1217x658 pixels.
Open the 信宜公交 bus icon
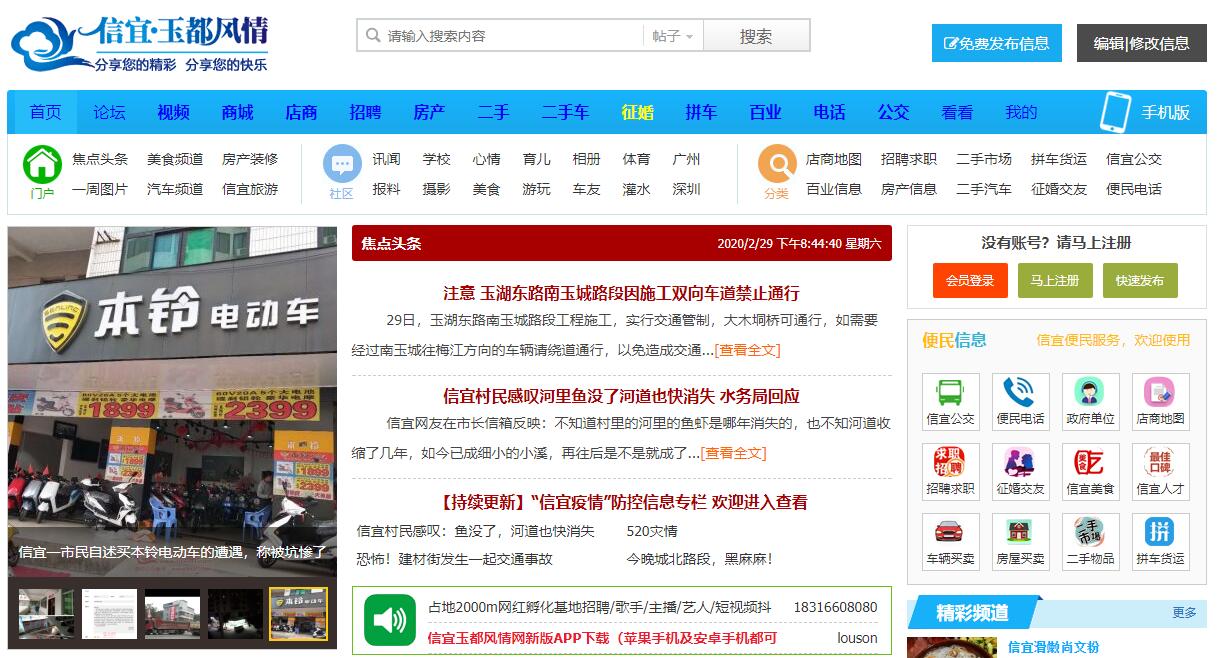click(950, 392)
